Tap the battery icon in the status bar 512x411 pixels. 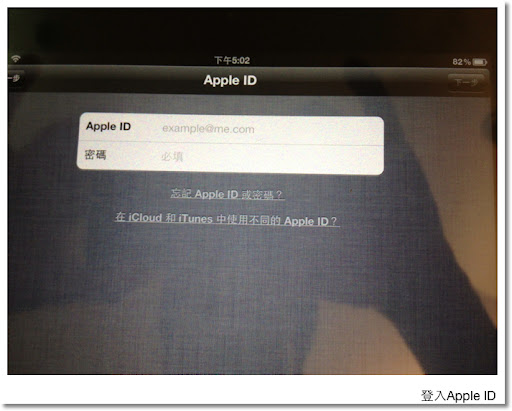pos(480,62)
